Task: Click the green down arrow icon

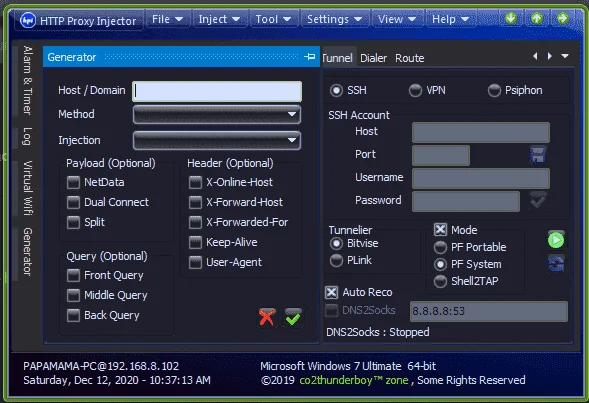Action: (x=511, y=18)
